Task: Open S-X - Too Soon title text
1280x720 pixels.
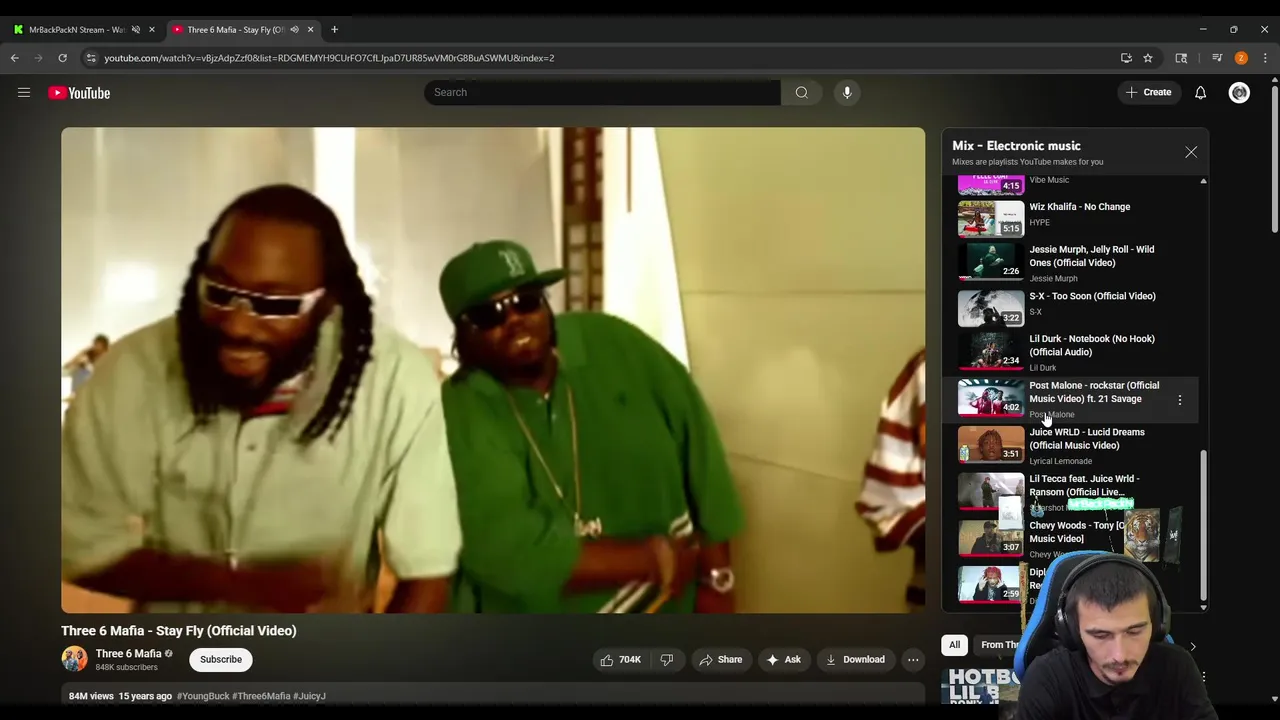Action: point(1092,296)
